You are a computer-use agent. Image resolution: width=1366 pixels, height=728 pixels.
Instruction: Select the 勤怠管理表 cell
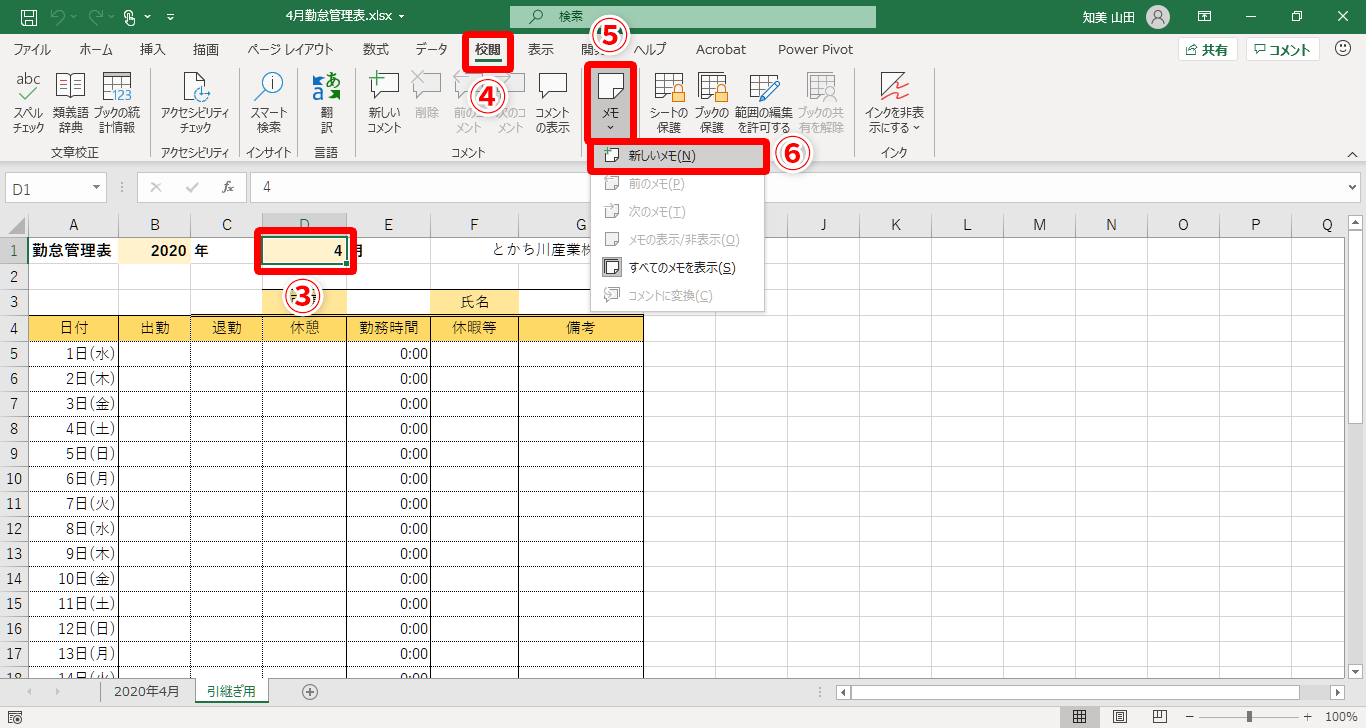click(x=73, y=250)
